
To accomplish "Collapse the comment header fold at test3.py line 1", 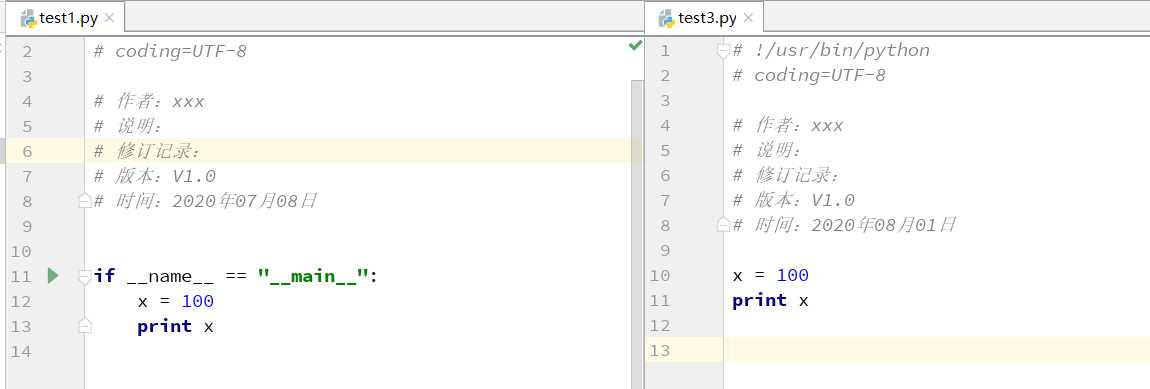I will pyautogui.click(x=723, y=51).
